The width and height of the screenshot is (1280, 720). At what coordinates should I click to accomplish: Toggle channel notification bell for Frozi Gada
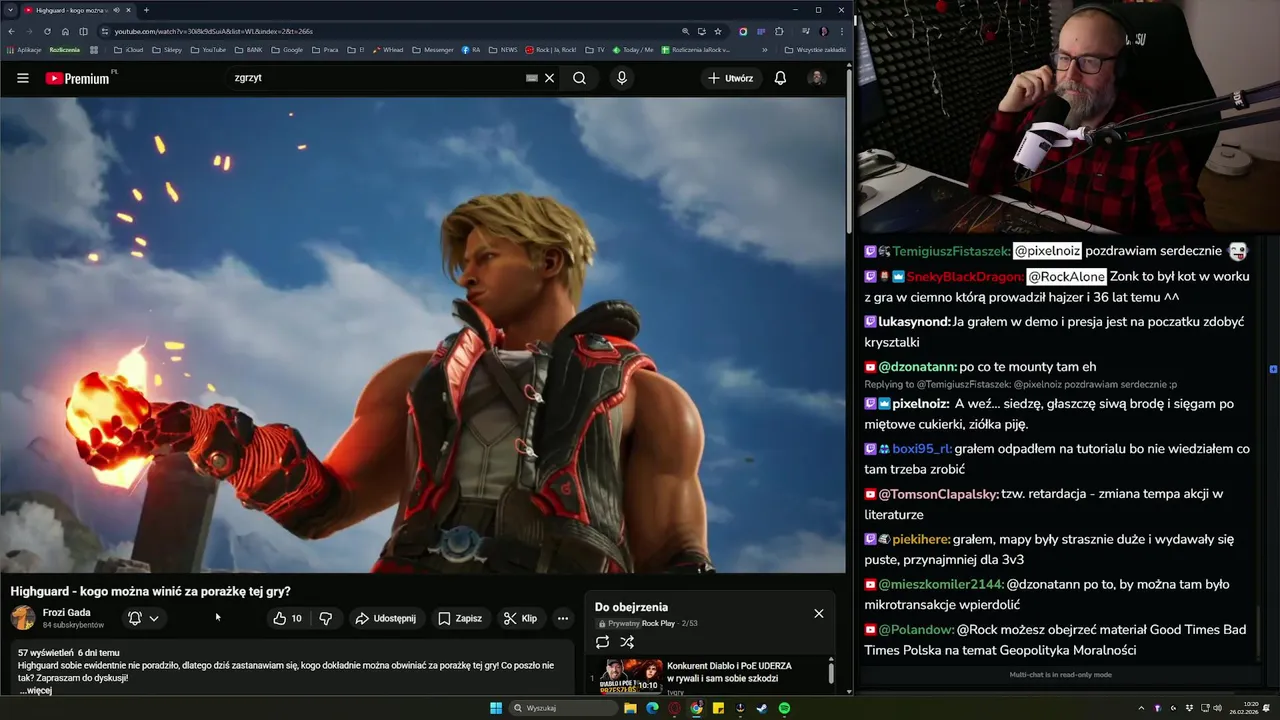[x=135, y=618]
